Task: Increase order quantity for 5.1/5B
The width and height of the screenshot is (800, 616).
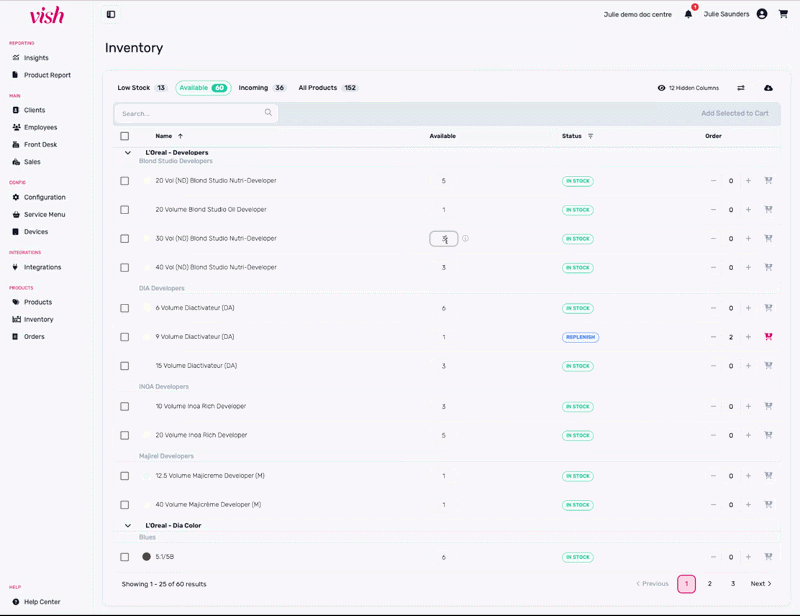Action: tap(748, 557)
